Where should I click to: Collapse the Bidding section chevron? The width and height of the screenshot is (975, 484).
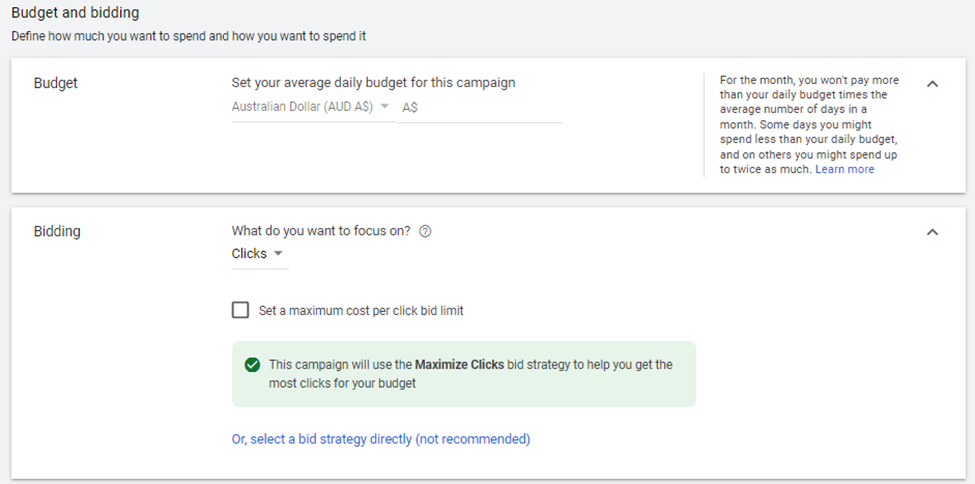932,232
